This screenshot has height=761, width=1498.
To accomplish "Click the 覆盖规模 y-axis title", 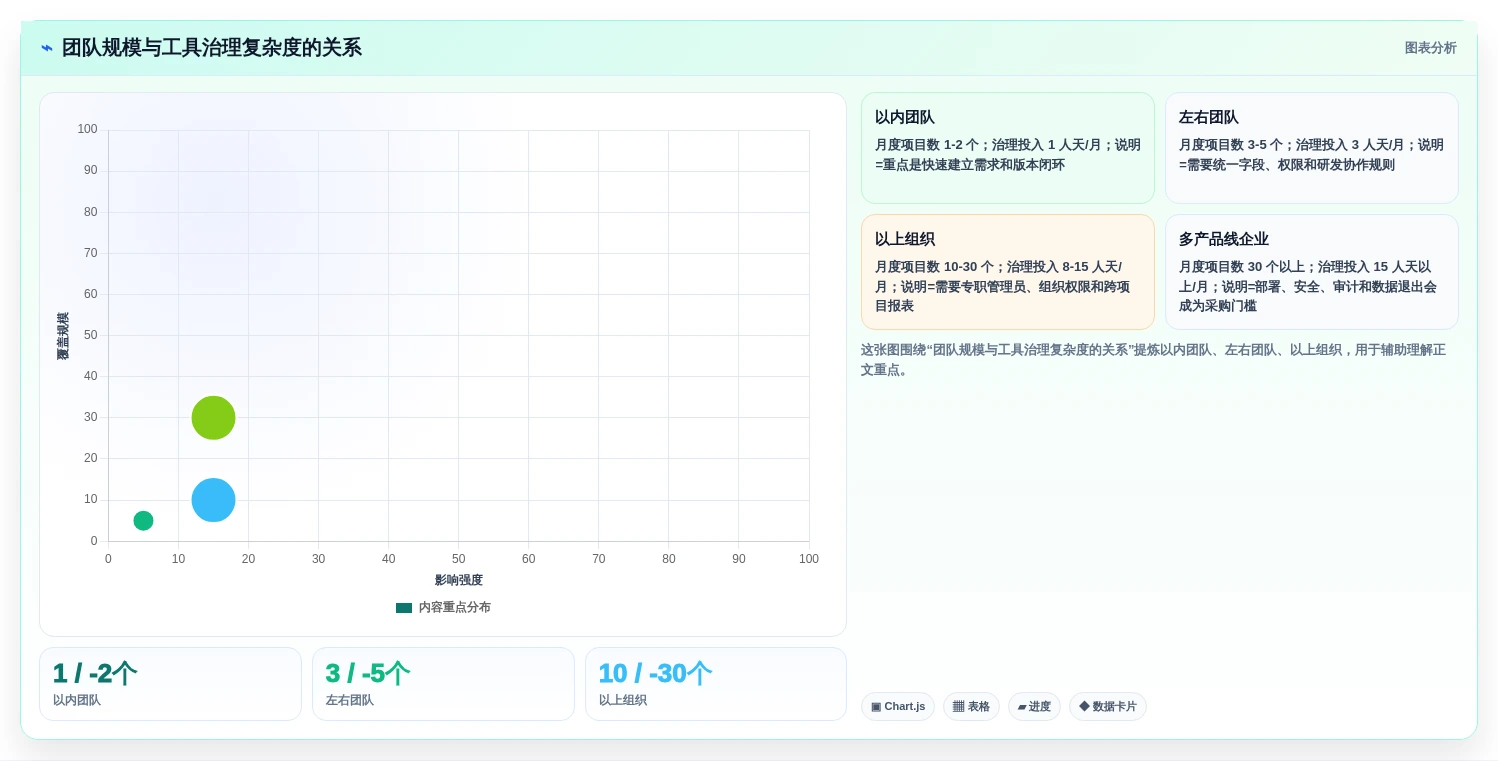I will point(63,336).
